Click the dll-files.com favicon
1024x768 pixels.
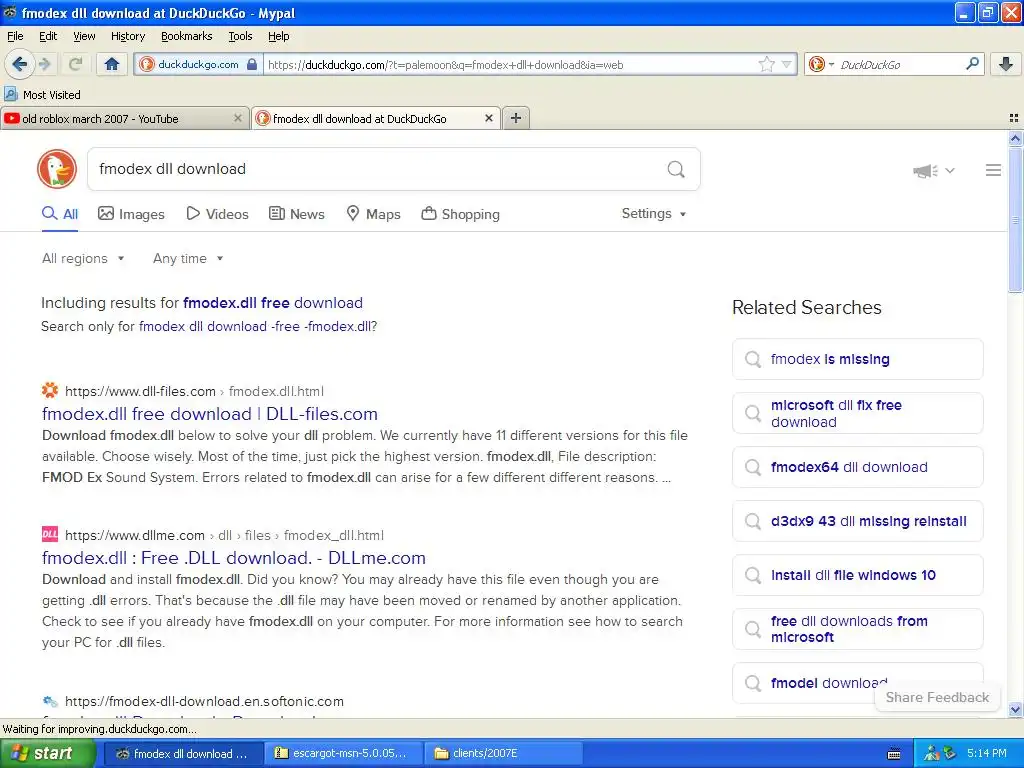(x=50, y=391)
